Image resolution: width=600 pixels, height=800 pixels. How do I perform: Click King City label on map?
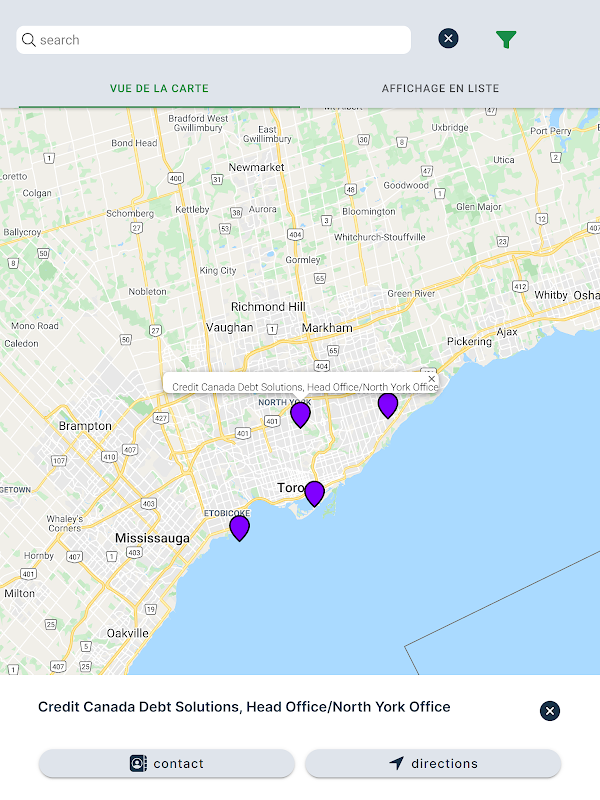pos(218,270)
